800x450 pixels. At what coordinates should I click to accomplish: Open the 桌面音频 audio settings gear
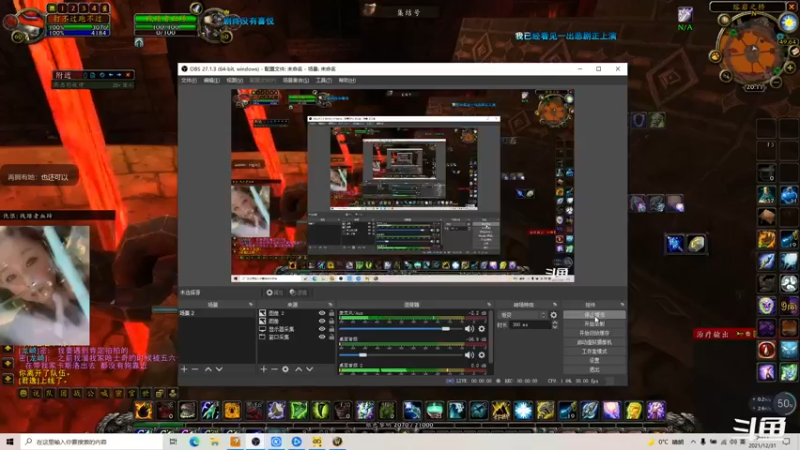(x=481, y=355)
